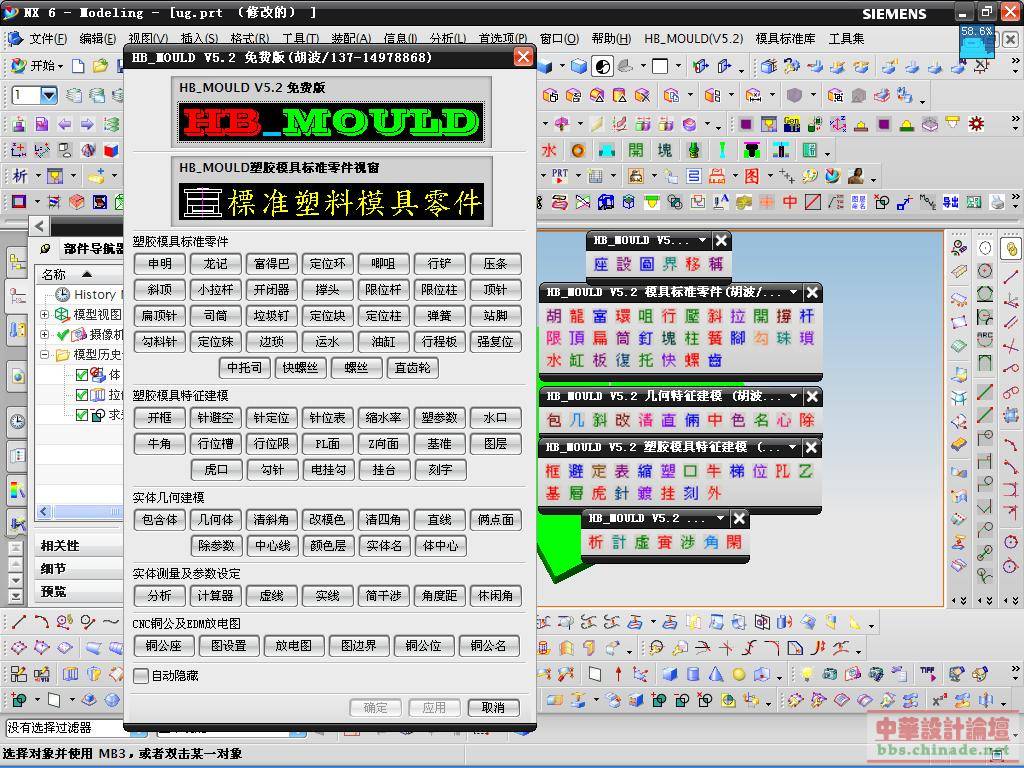Toggle the checkbox beside 体 in model history
Viewport: 1024px width, 768px height.
(82, 375)
